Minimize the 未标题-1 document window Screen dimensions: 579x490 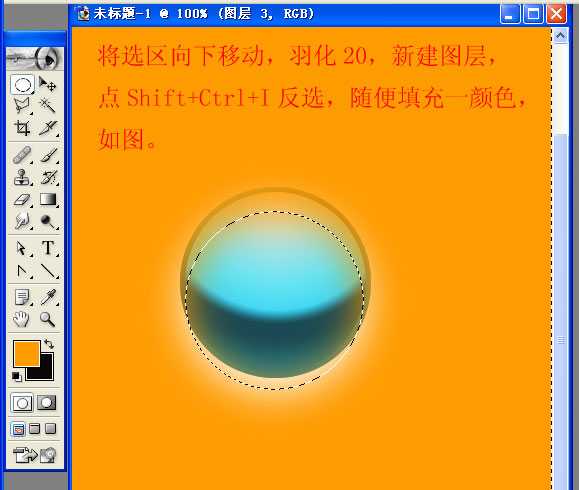510,14
